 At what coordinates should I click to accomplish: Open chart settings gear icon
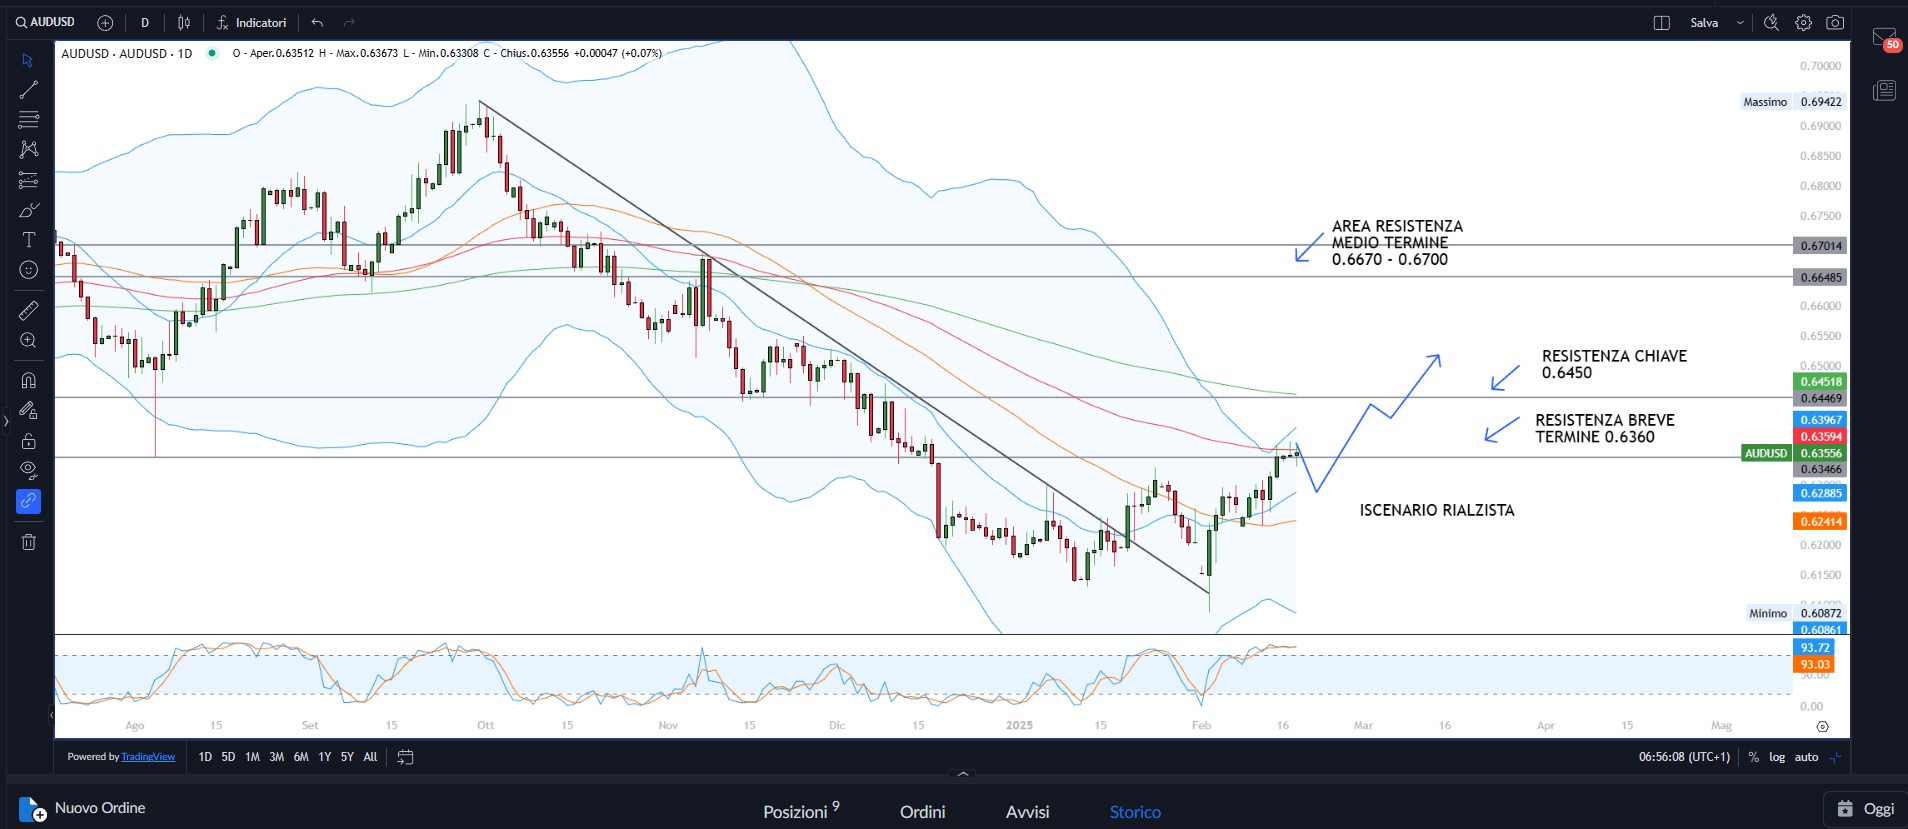(x=1803, y=22)
